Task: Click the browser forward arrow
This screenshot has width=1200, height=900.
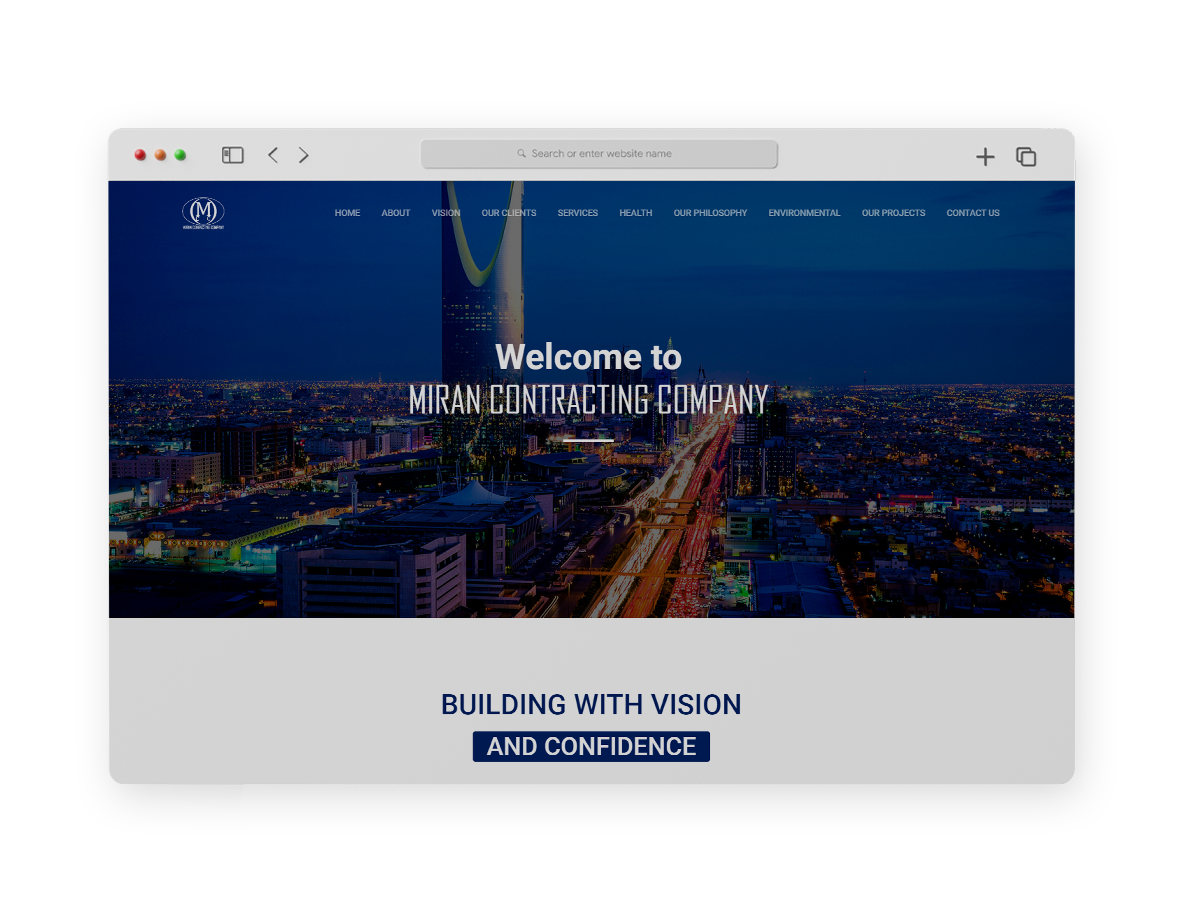Action: coord(304,155)
